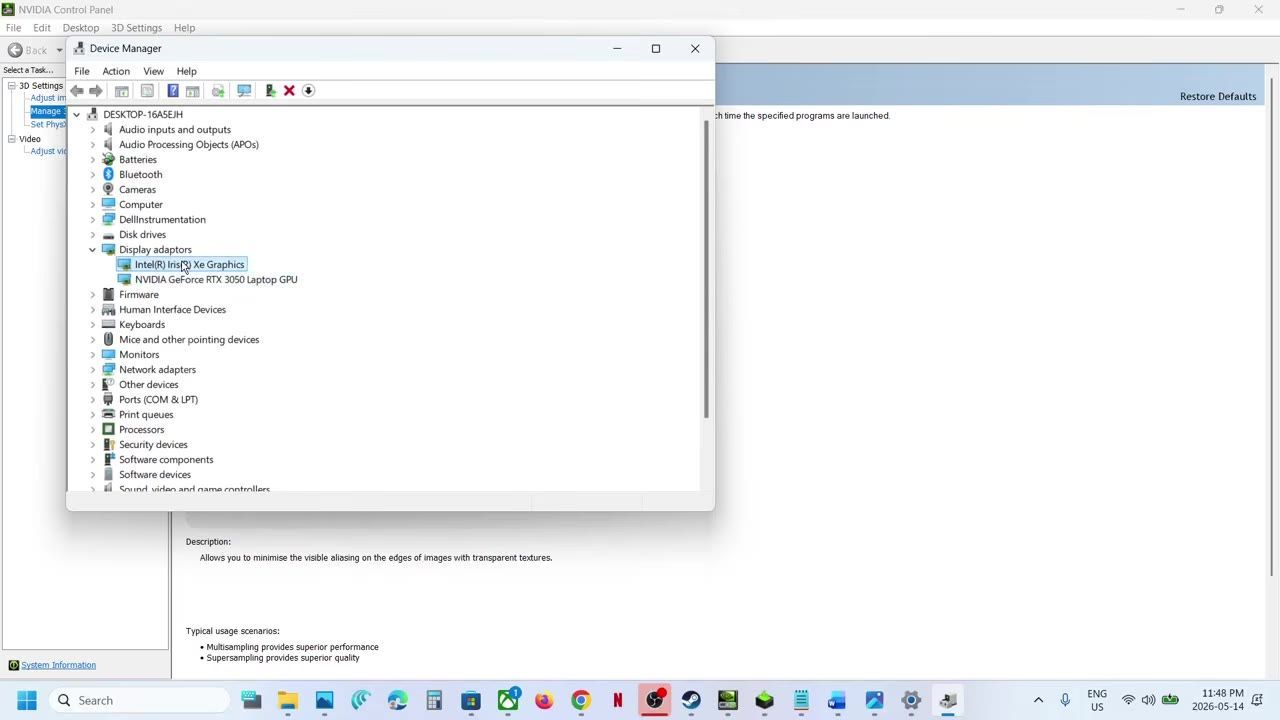Click the Back arrow in Device Manager toolbar
Image resolution: width=1280 pixels, height=720 pixels.
point(77,91)
